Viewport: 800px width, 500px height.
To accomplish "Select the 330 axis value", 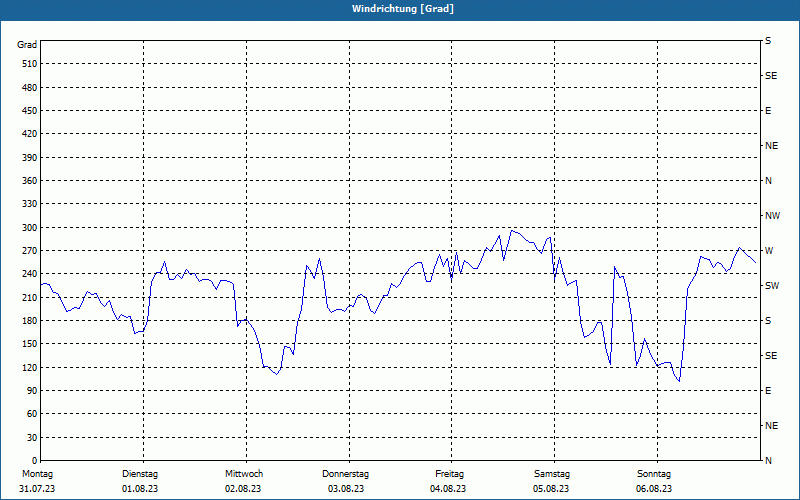I will point(30,204).
